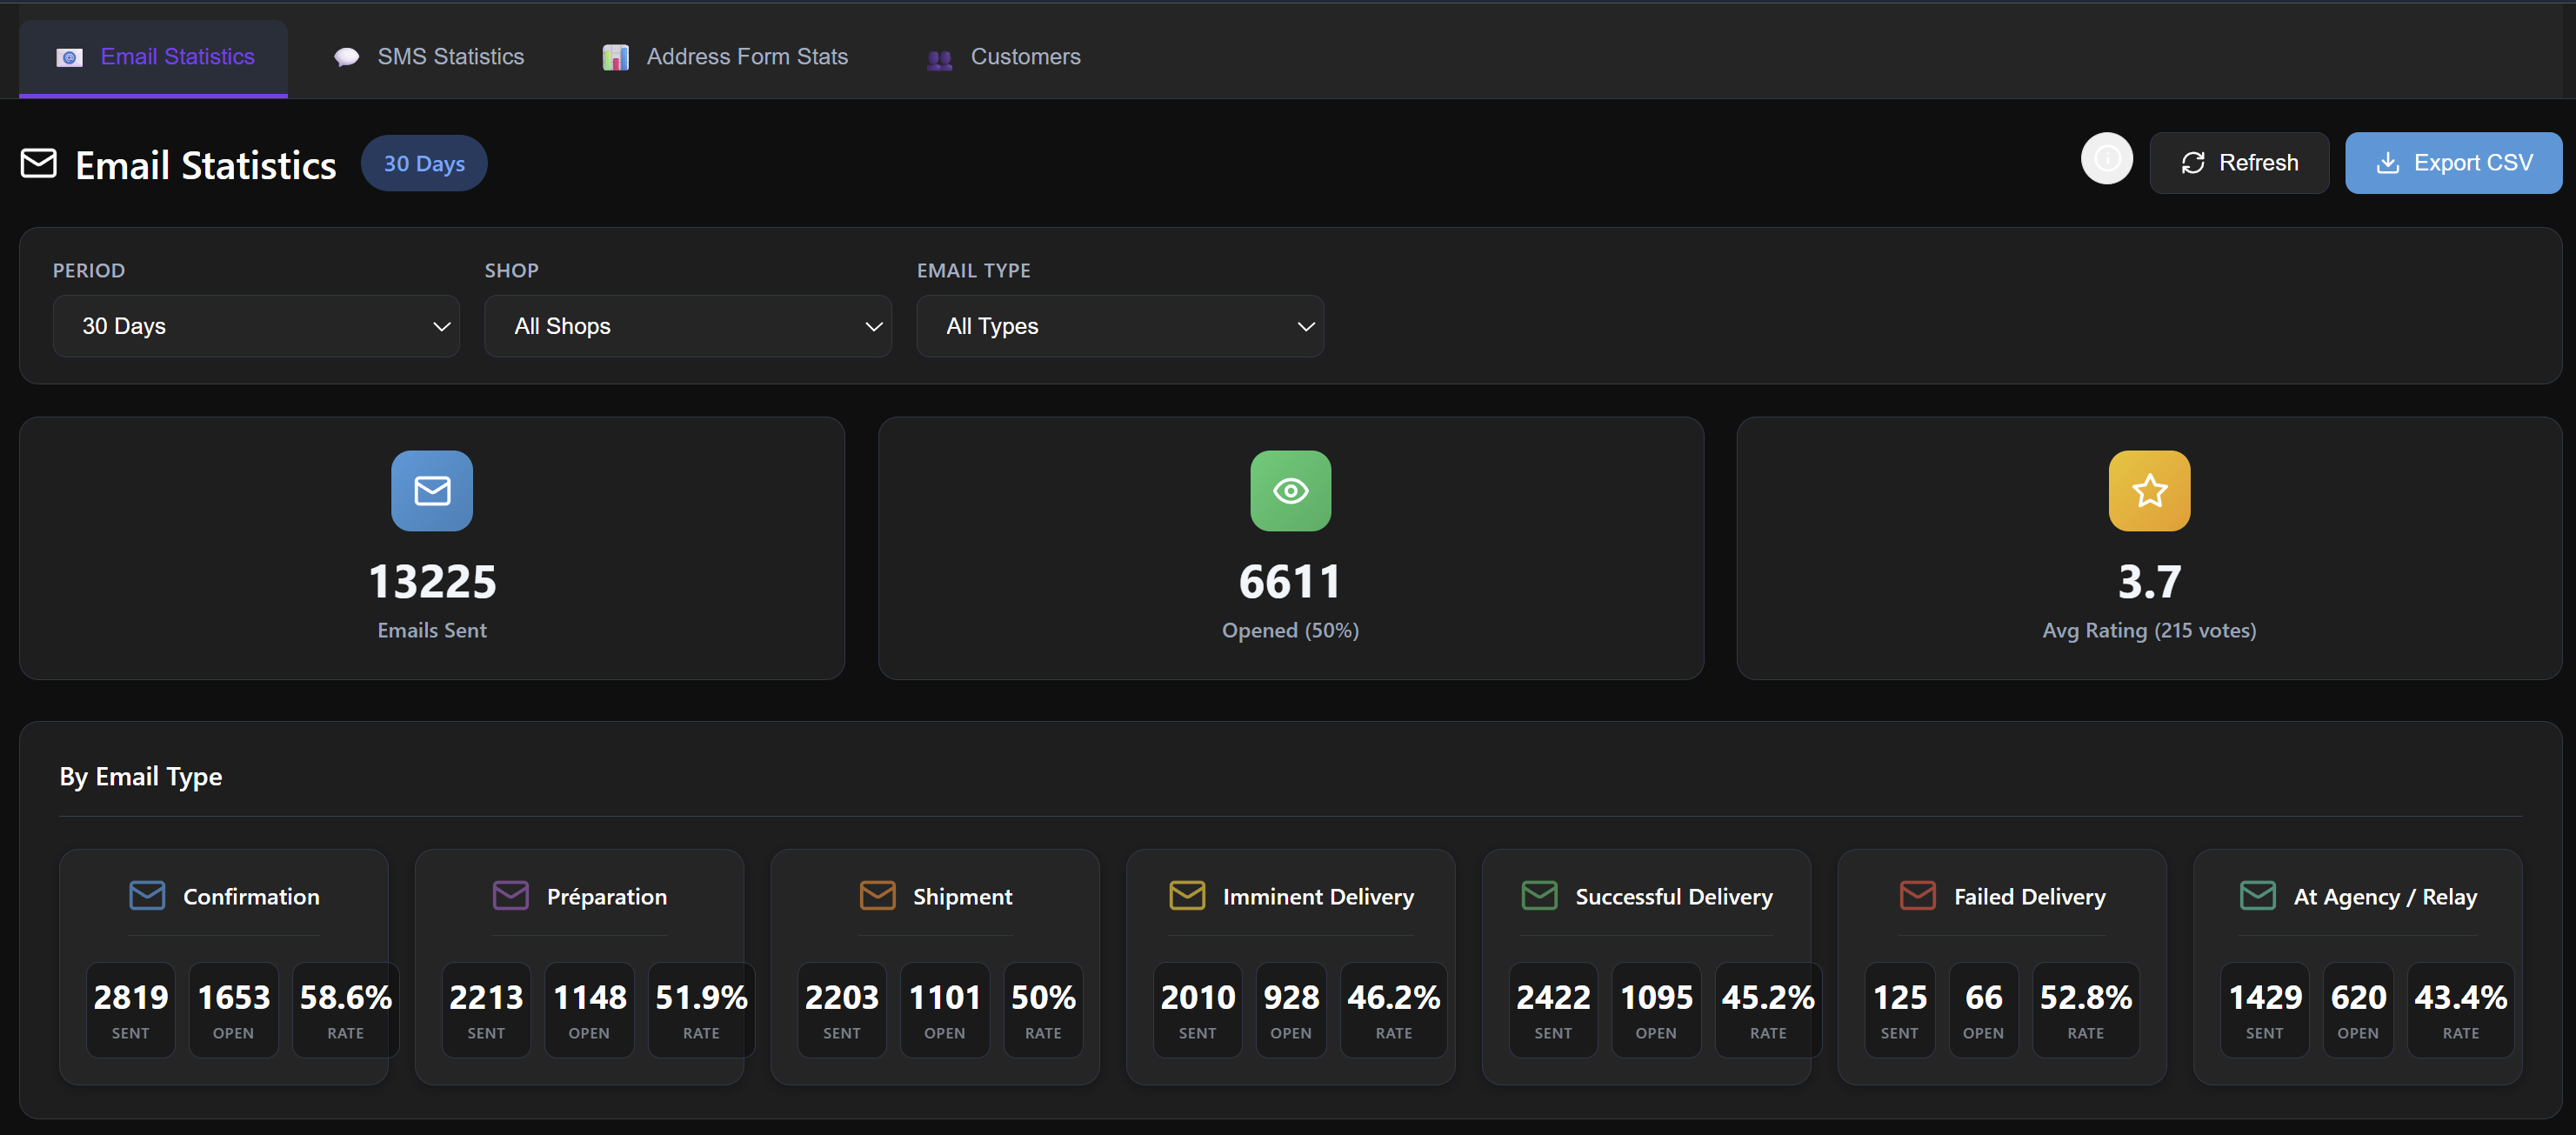Open the Email Type filter showing All Types
This screenshot has width=2576, height=1135.
(x=1120, y=326)
